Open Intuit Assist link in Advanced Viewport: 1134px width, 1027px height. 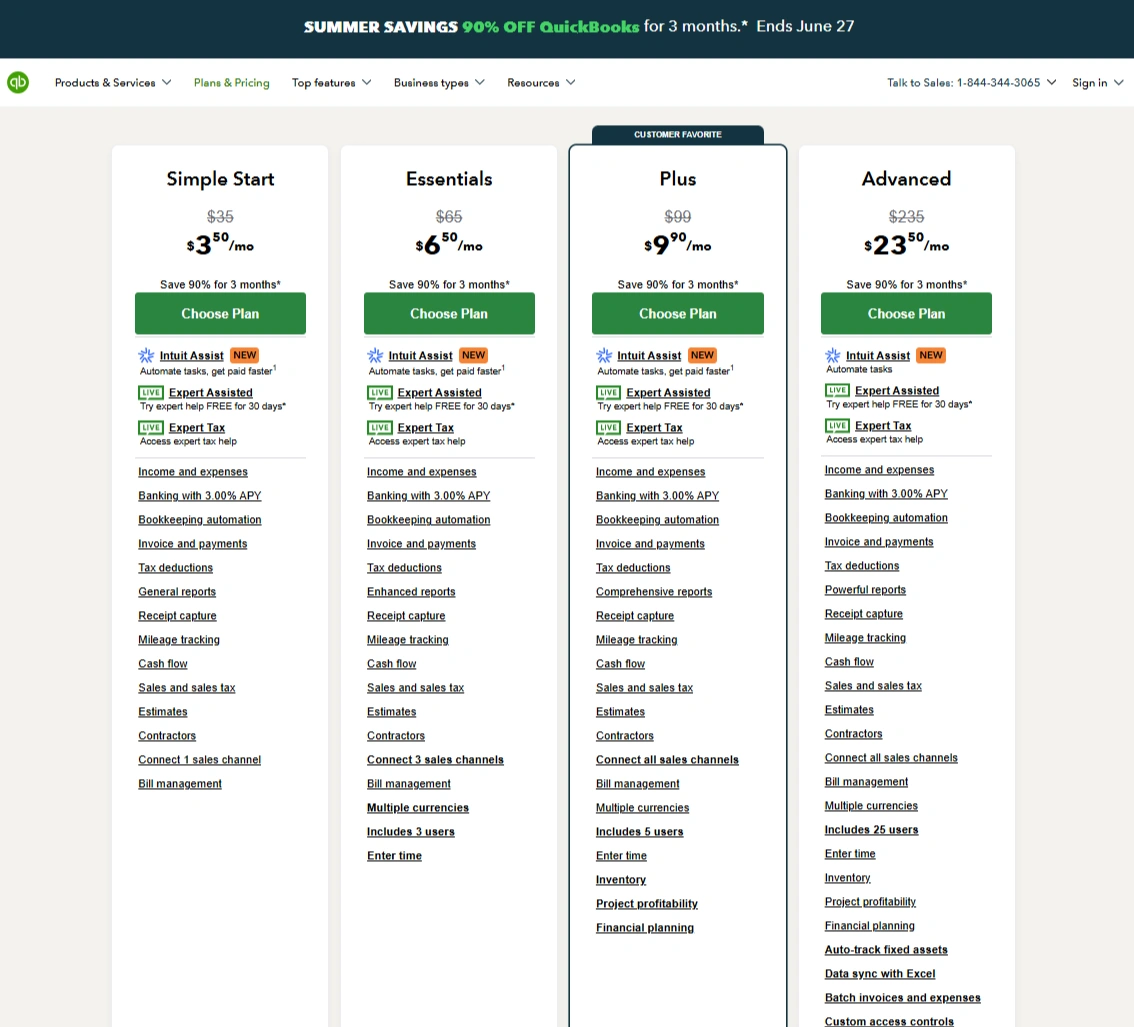click(878, 355)
